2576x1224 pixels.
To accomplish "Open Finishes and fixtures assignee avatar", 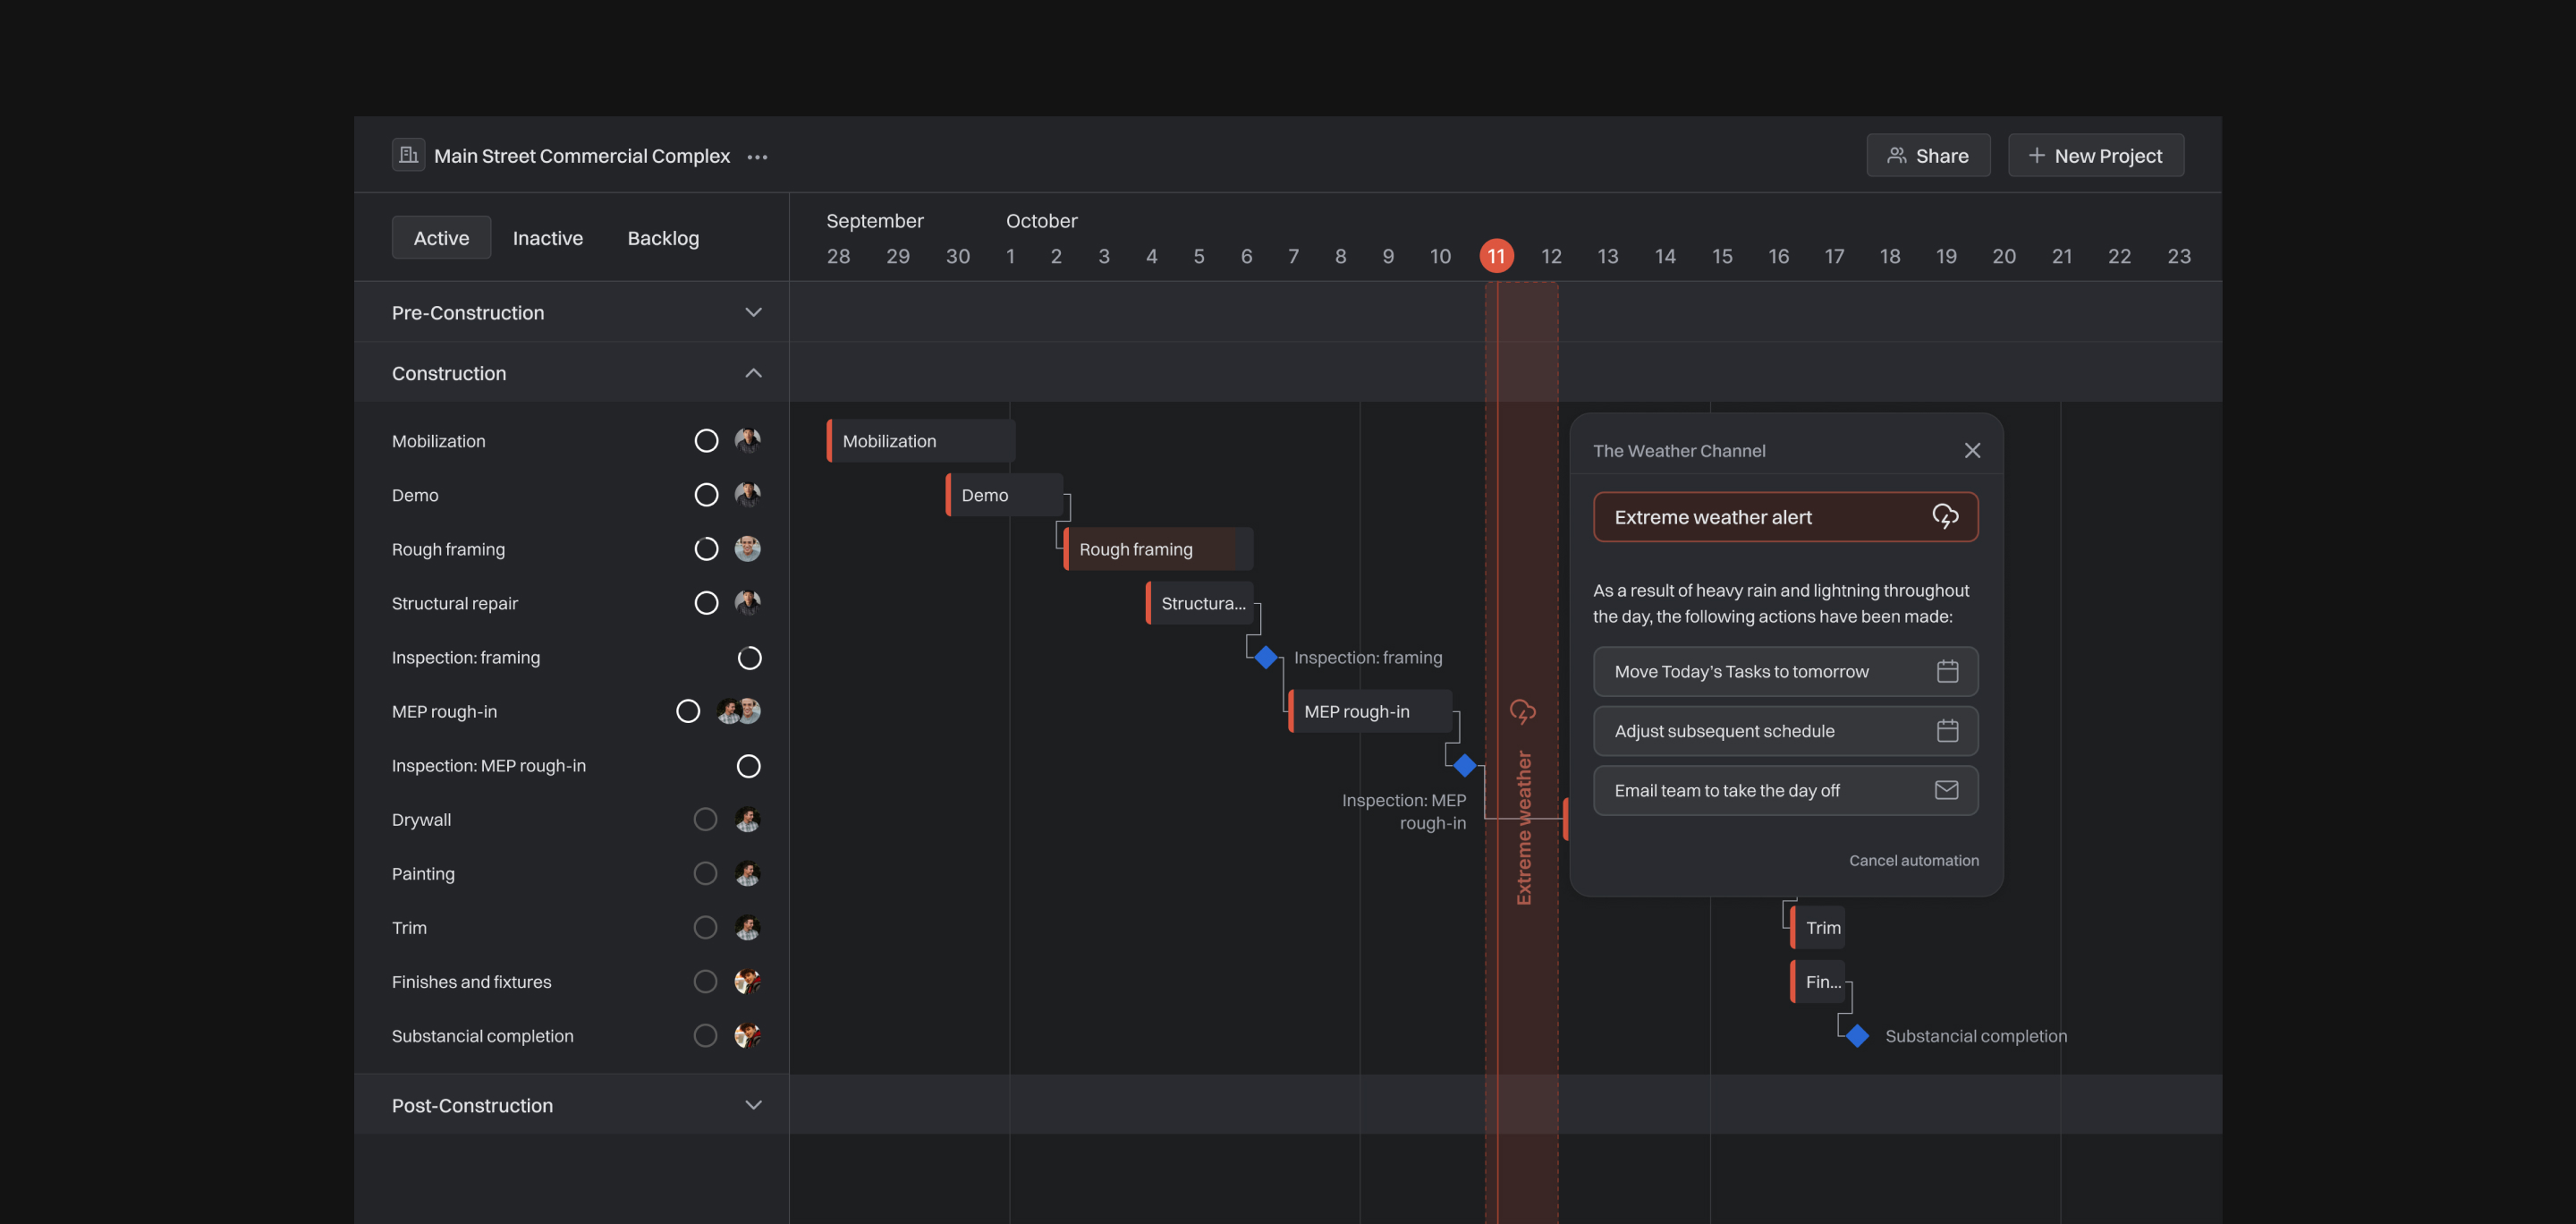I will [x=747, y=981].
